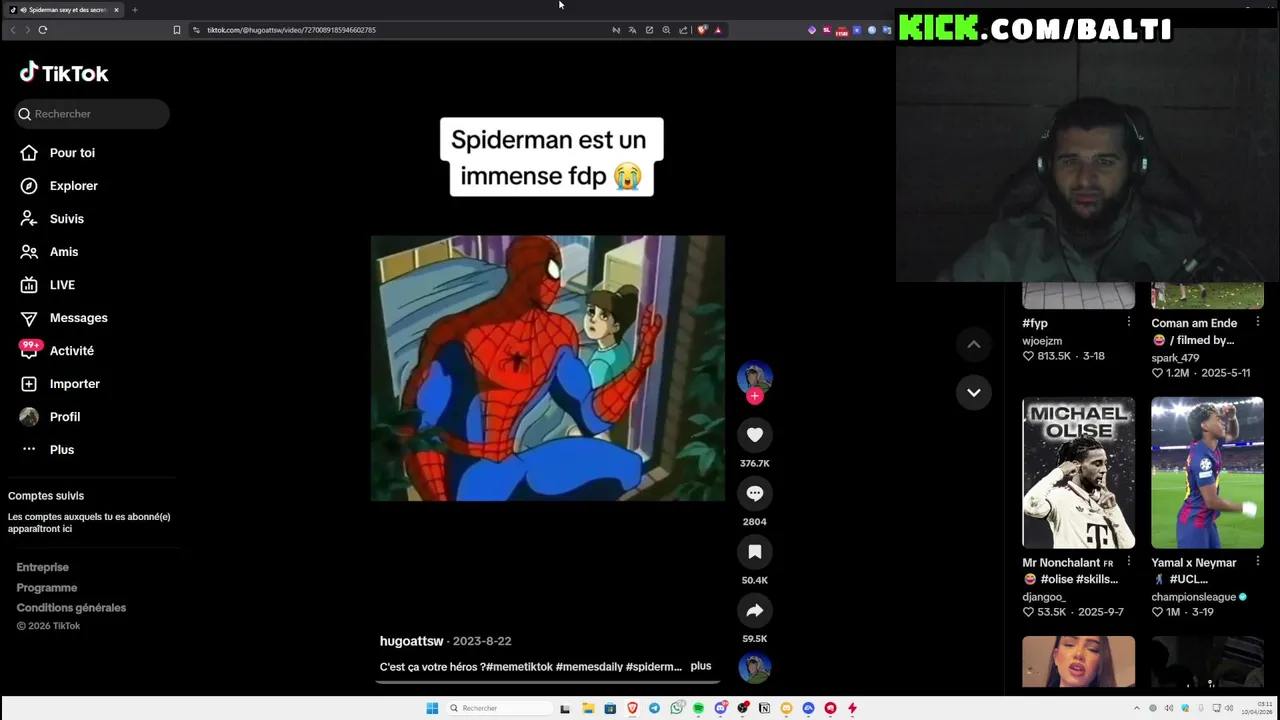Screen dimensions: 1280x720
Task: Click the Brave shields icon
Action: point(702,30)
